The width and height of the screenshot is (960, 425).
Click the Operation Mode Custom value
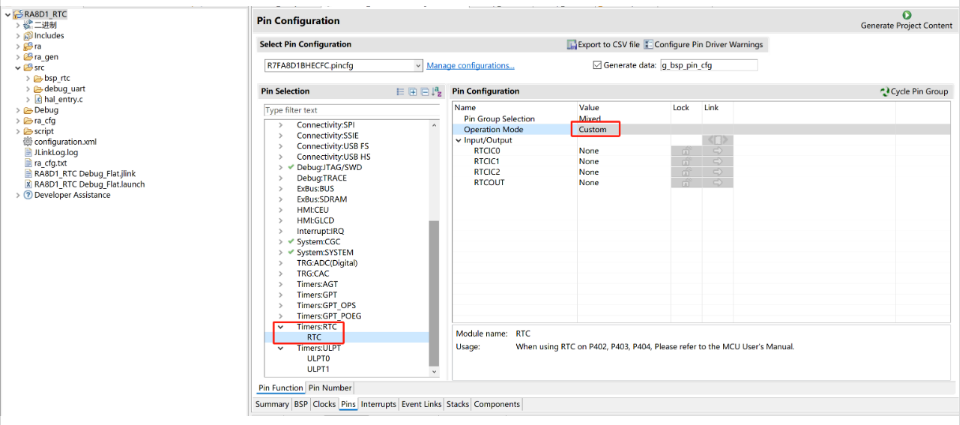coord(595,130)
